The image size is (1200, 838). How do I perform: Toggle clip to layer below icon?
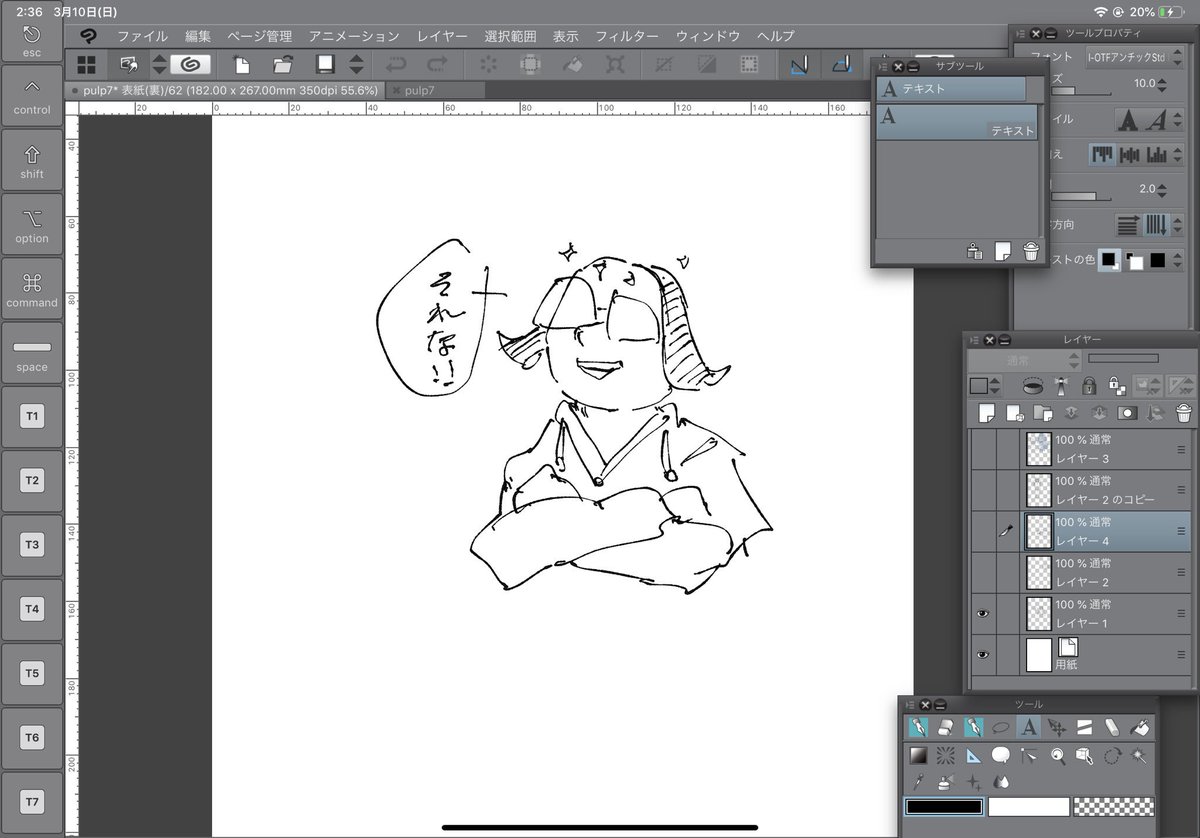[1033, 384]
